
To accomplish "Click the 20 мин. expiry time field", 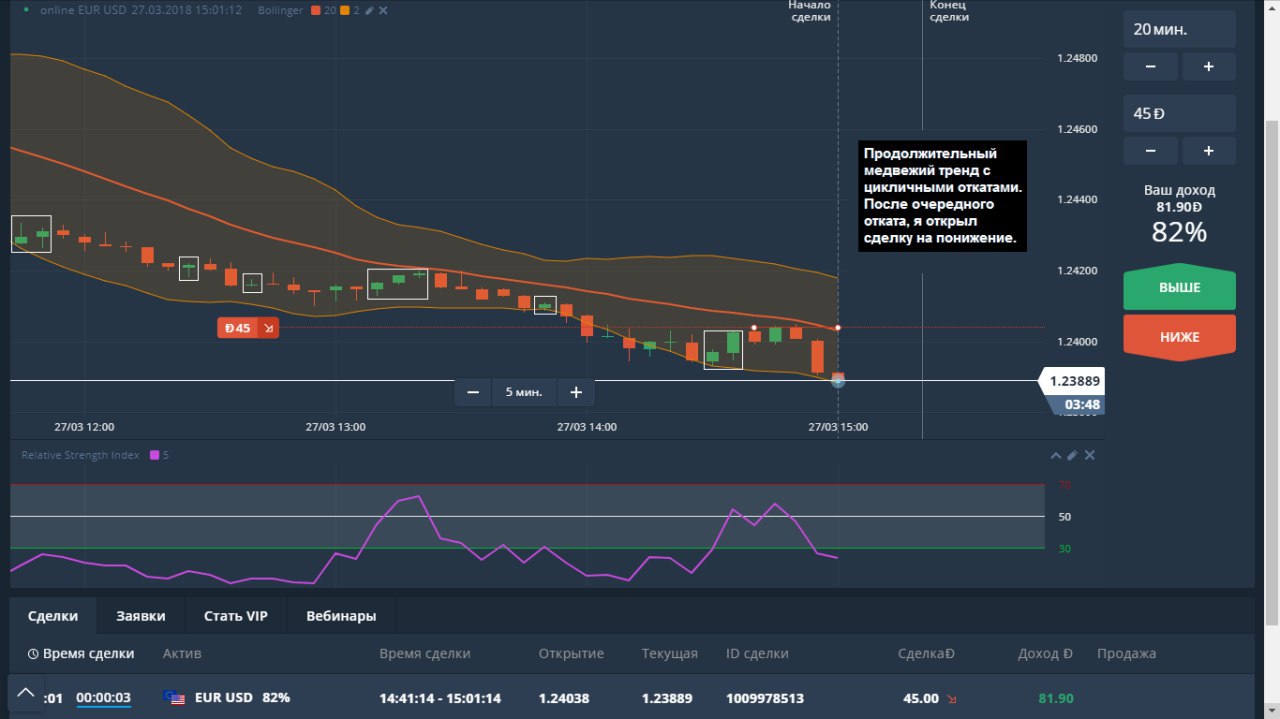I will click(x=1180, y=29).
